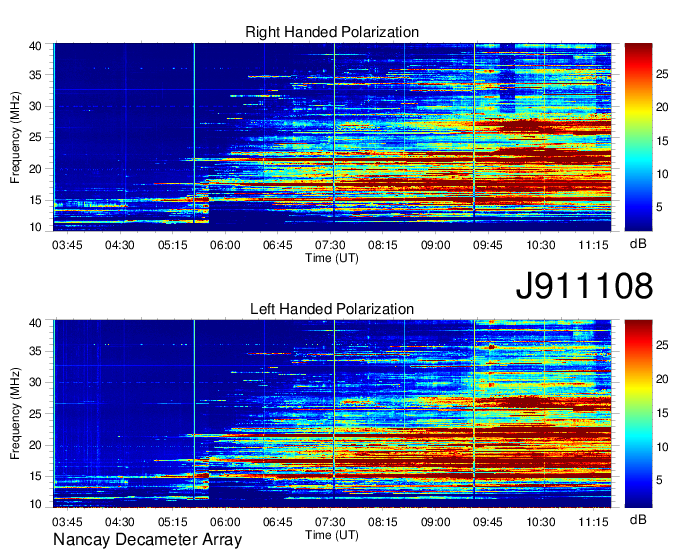Click the 06:00 tick of Right Handed plot
The width and height of the screenshot is (680, 552).
225,245
